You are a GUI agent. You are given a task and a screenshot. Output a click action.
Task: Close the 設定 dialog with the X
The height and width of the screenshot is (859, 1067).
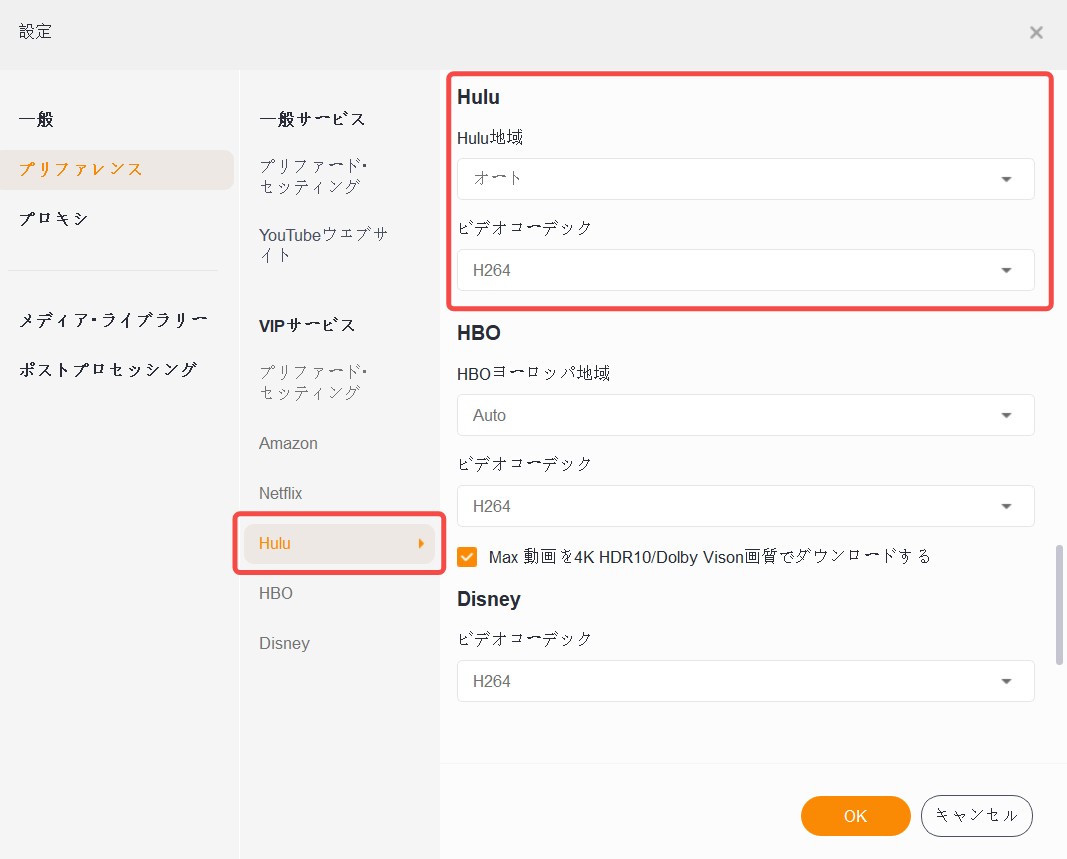coord(1036,33)
